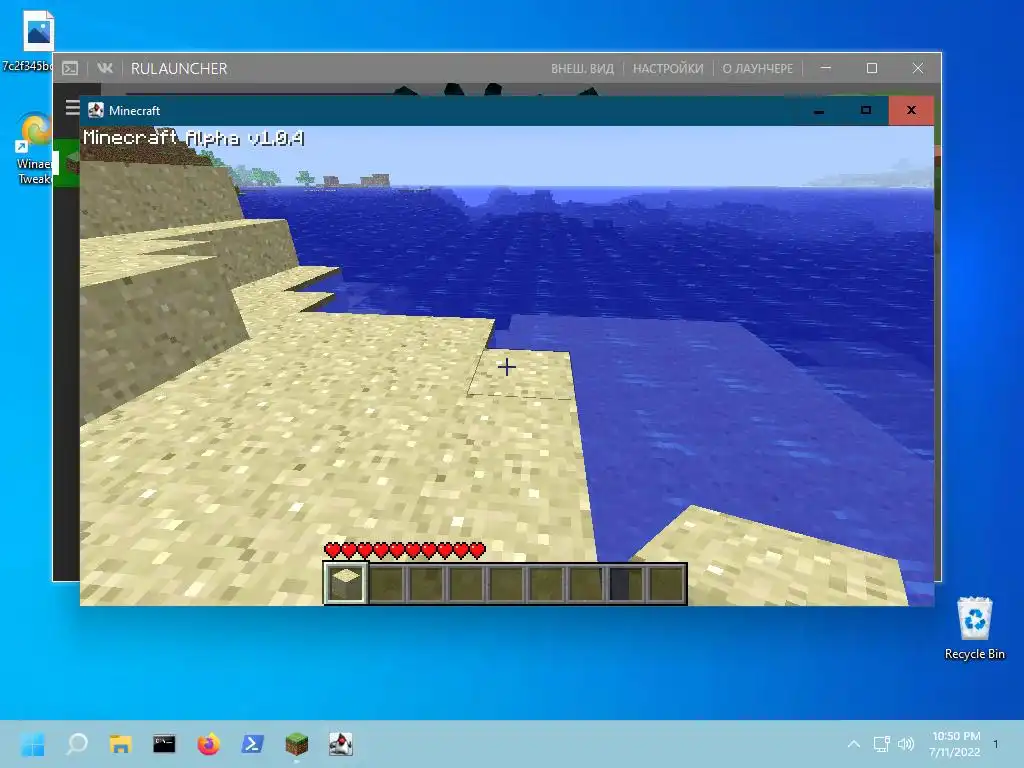Open File Explorer from the taskbar

121,744
